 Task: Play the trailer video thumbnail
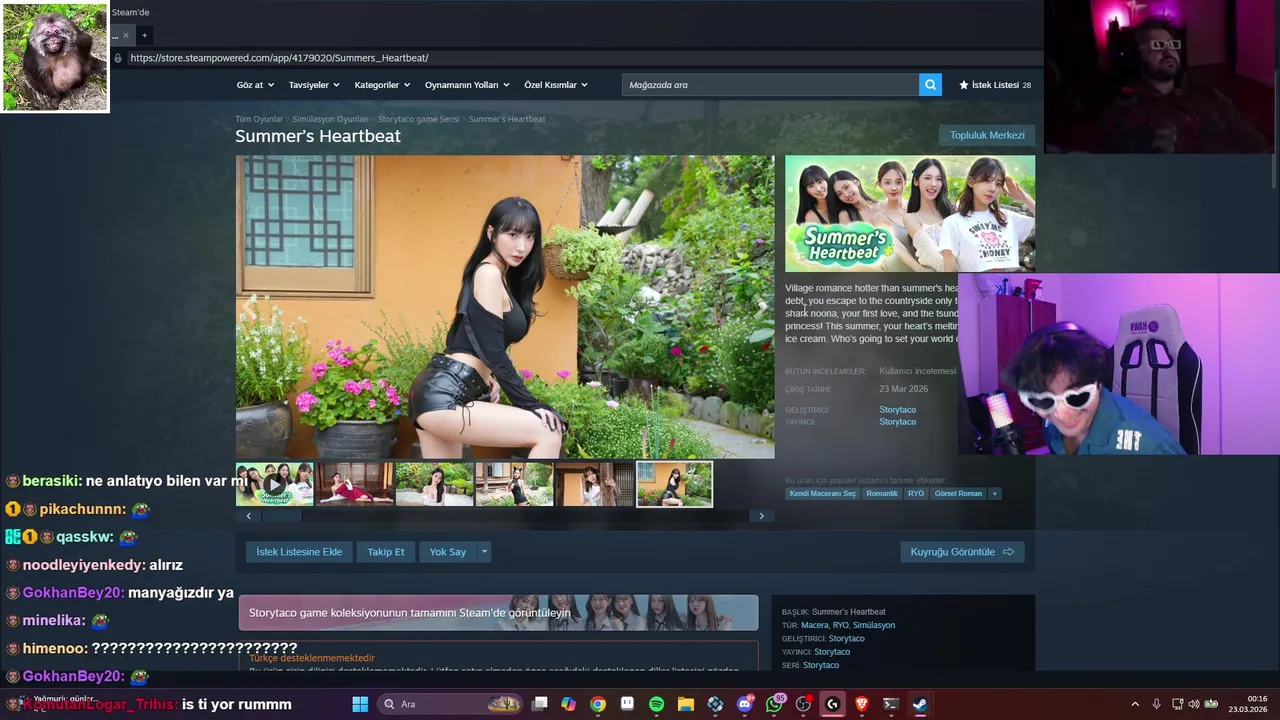pyautogui.click(x=274, y=484)
